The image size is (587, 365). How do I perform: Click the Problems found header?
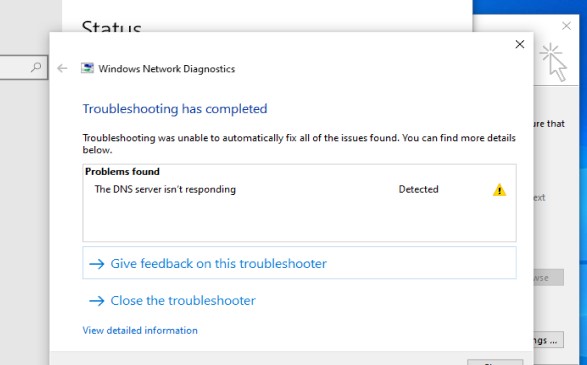coord(122,171)
